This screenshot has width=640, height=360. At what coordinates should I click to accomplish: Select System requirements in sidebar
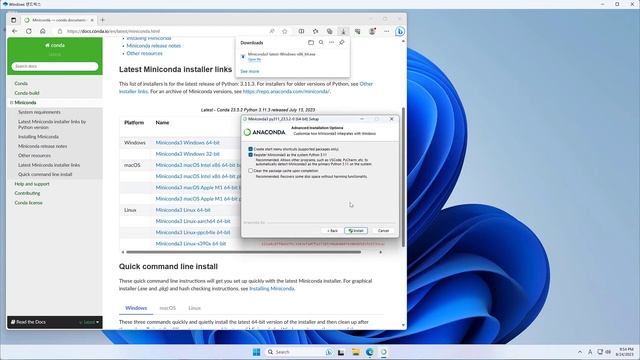39,112
